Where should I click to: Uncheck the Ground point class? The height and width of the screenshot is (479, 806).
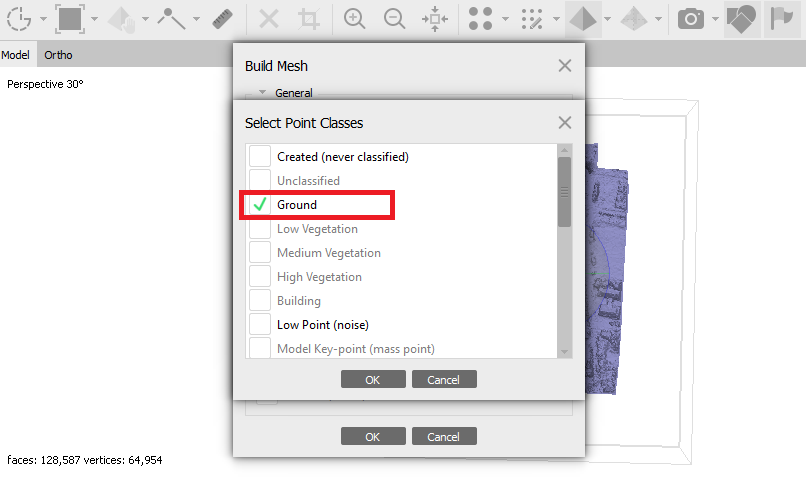[260, 205]
